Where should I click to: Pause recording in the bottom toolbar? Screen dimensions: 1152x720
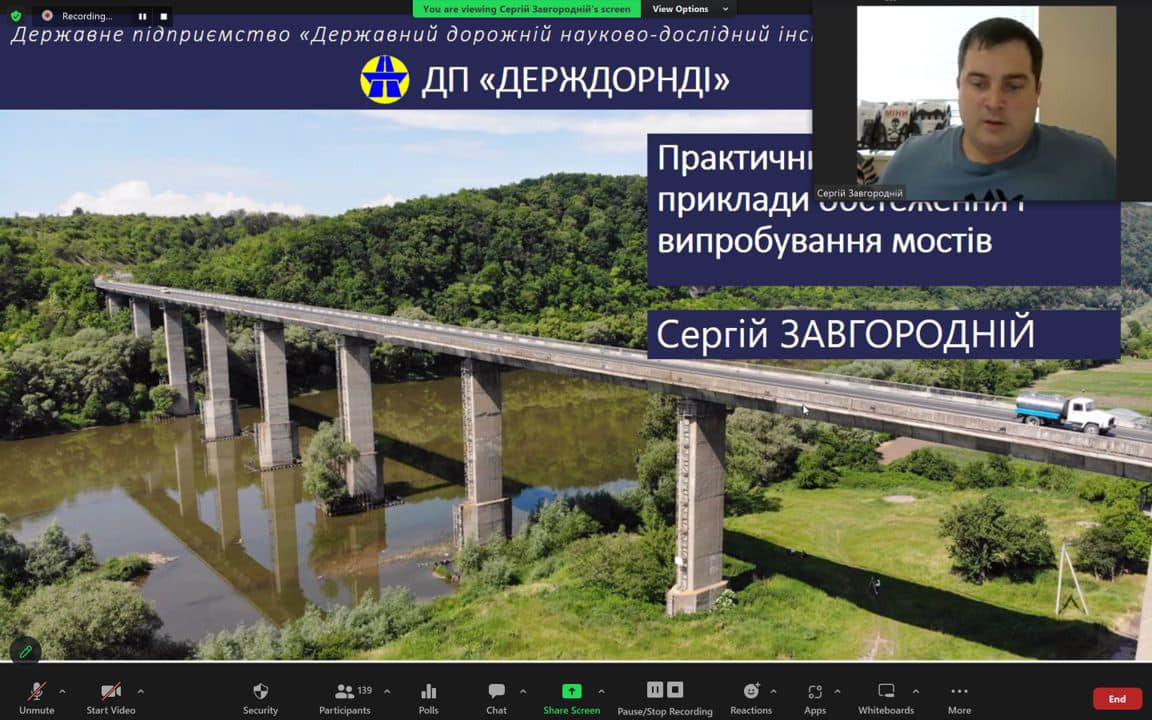pos(654,690)
